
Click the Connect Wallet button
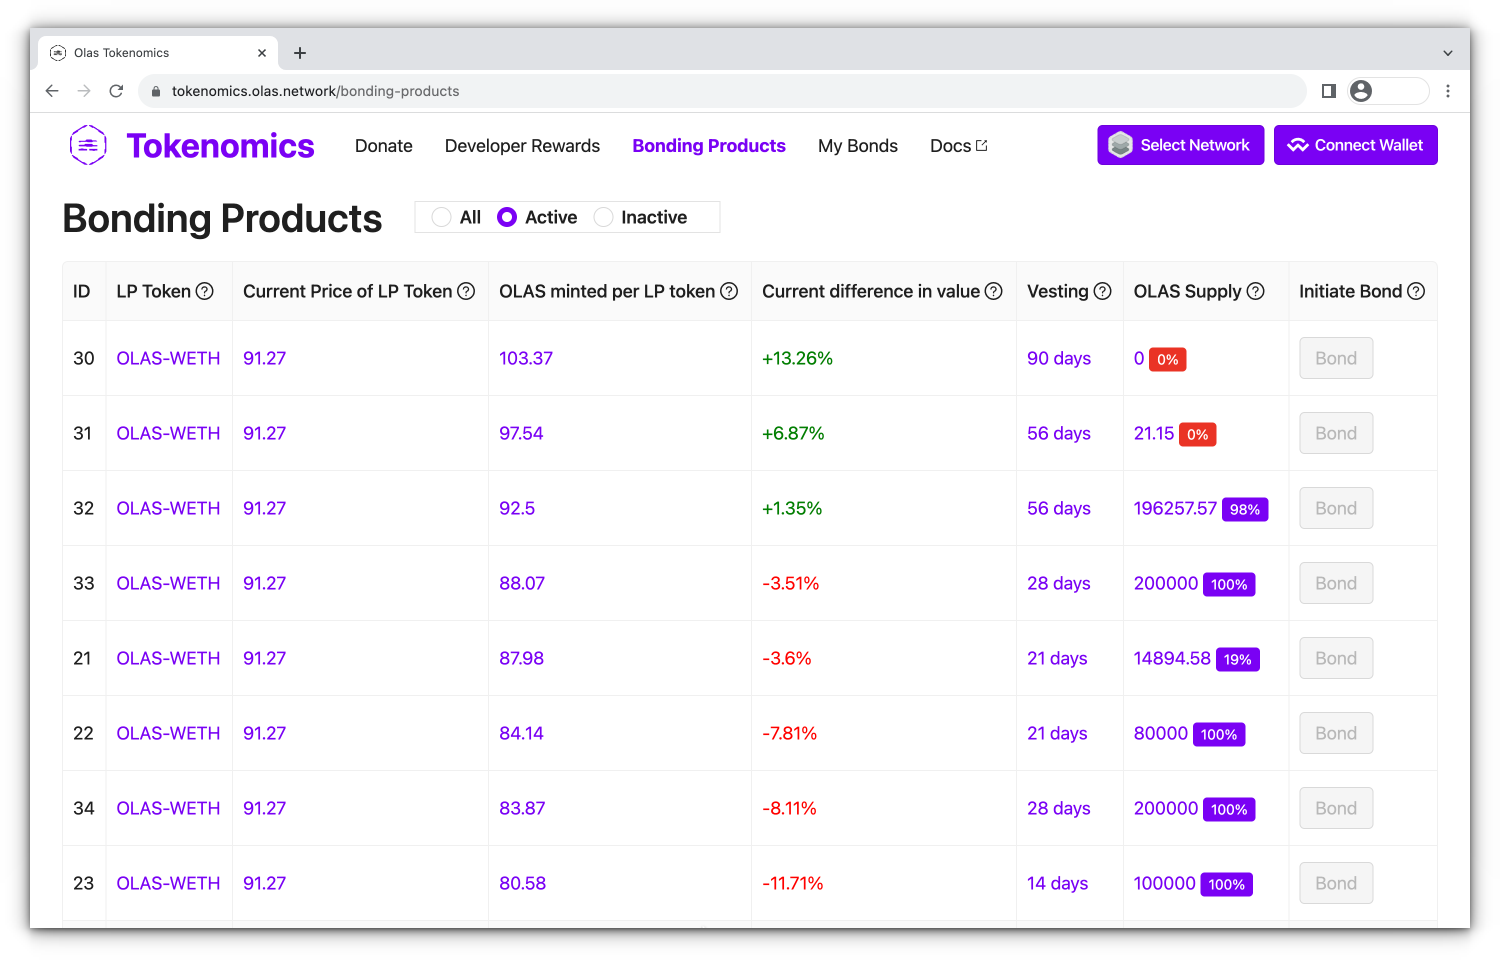click(x=1355, y=145)
